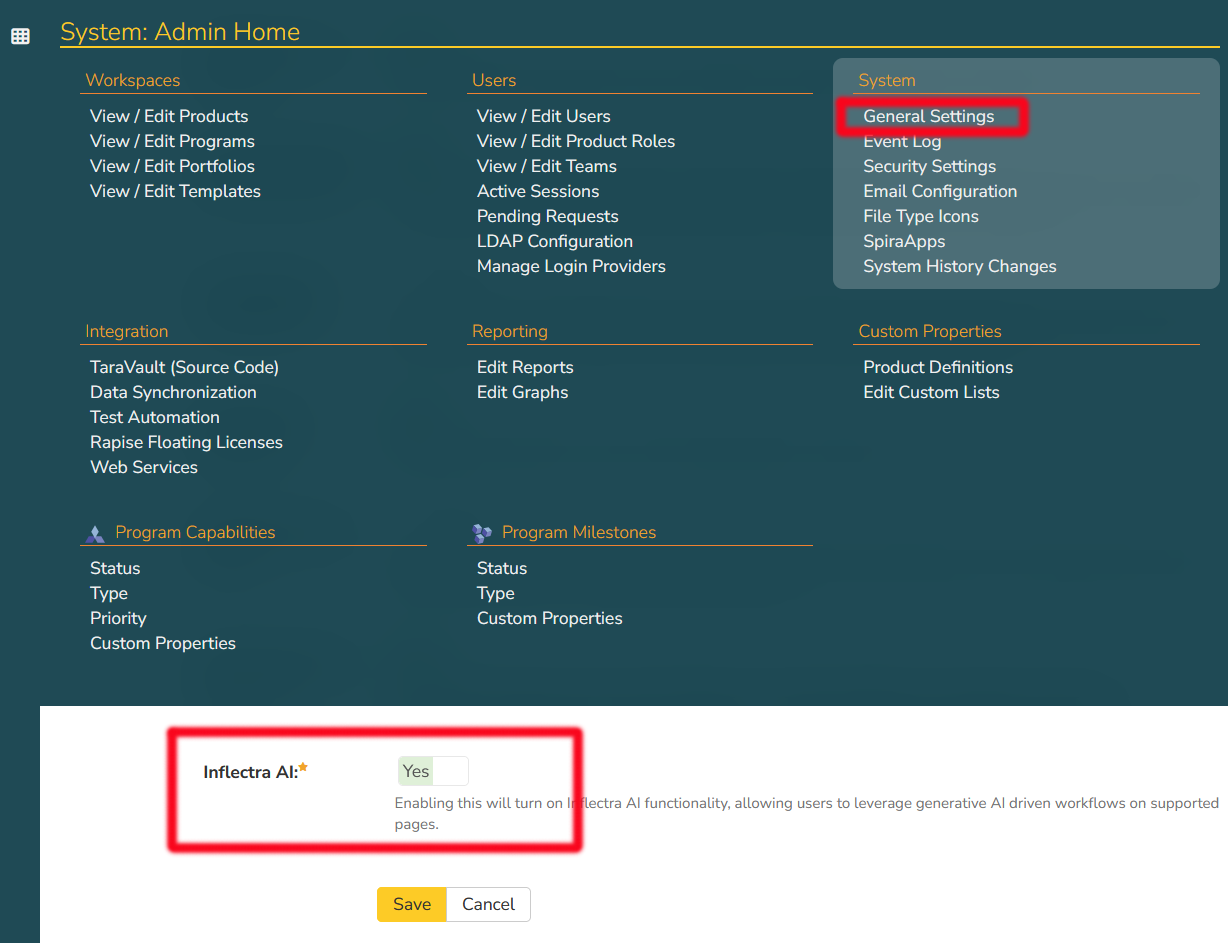The height and width of the screenshot is (943, 1228).
Task: Click the grid icon beside Admin Home
Action: pyautogui.click(x=20, y=36)
